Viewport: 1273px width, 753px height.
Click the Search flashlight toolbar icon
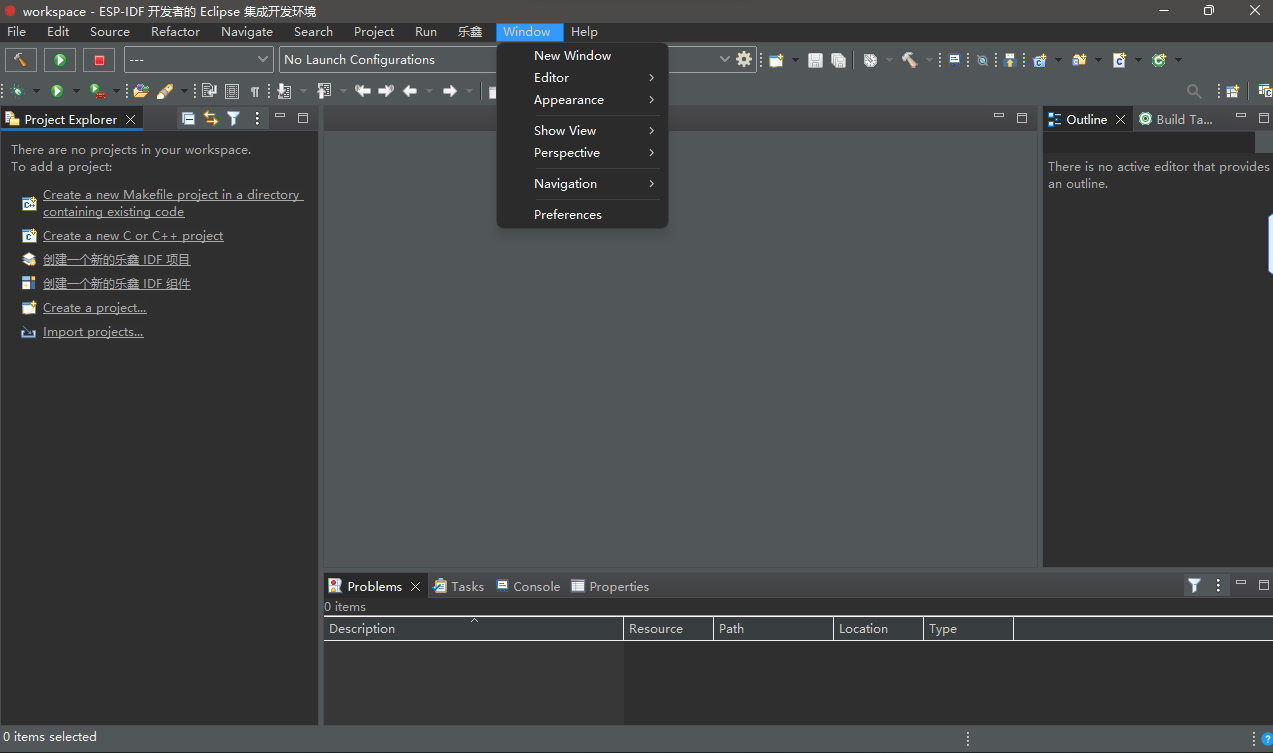click(165, 91)
